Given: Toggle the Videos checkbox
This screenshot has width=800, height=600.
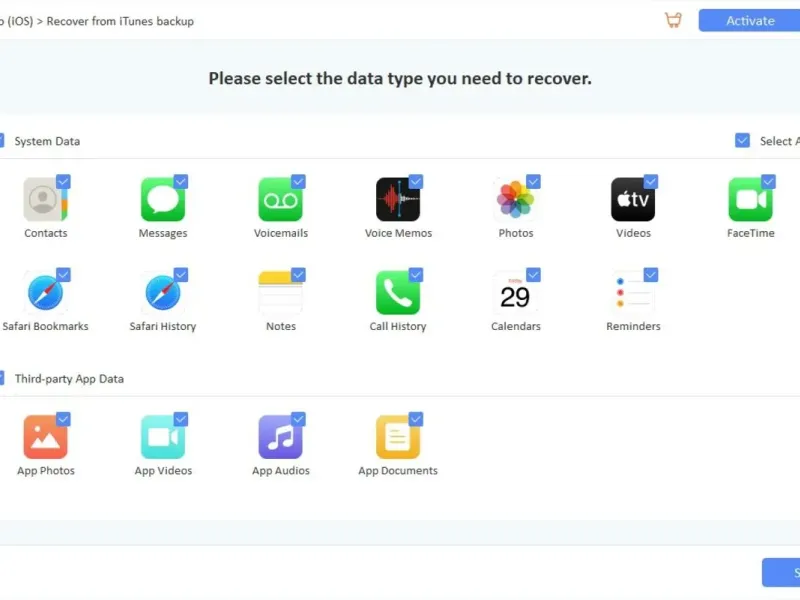Looking at the screenshot, I should click(x=651, y=182).
